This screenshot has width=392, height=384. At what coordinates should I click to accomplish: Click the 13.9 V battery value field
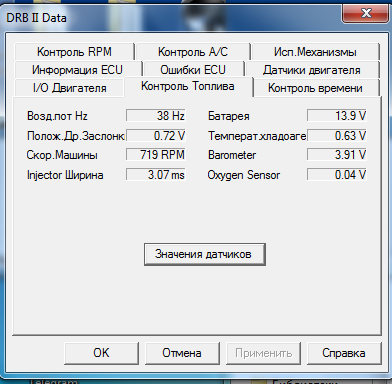tap(337, 116)
